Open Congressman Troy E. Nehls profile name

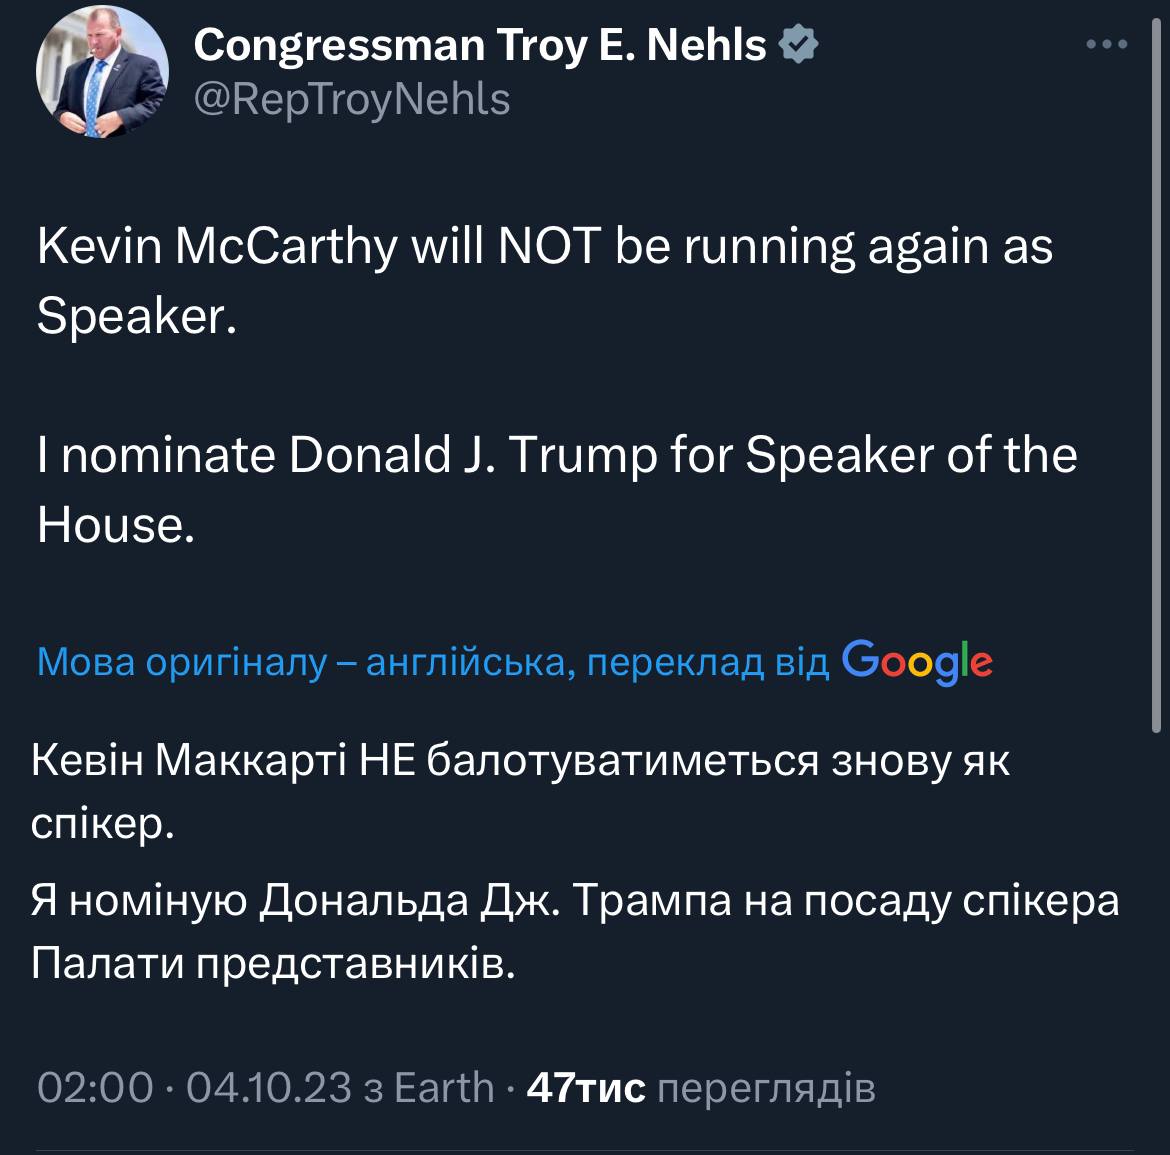(480, 45)
